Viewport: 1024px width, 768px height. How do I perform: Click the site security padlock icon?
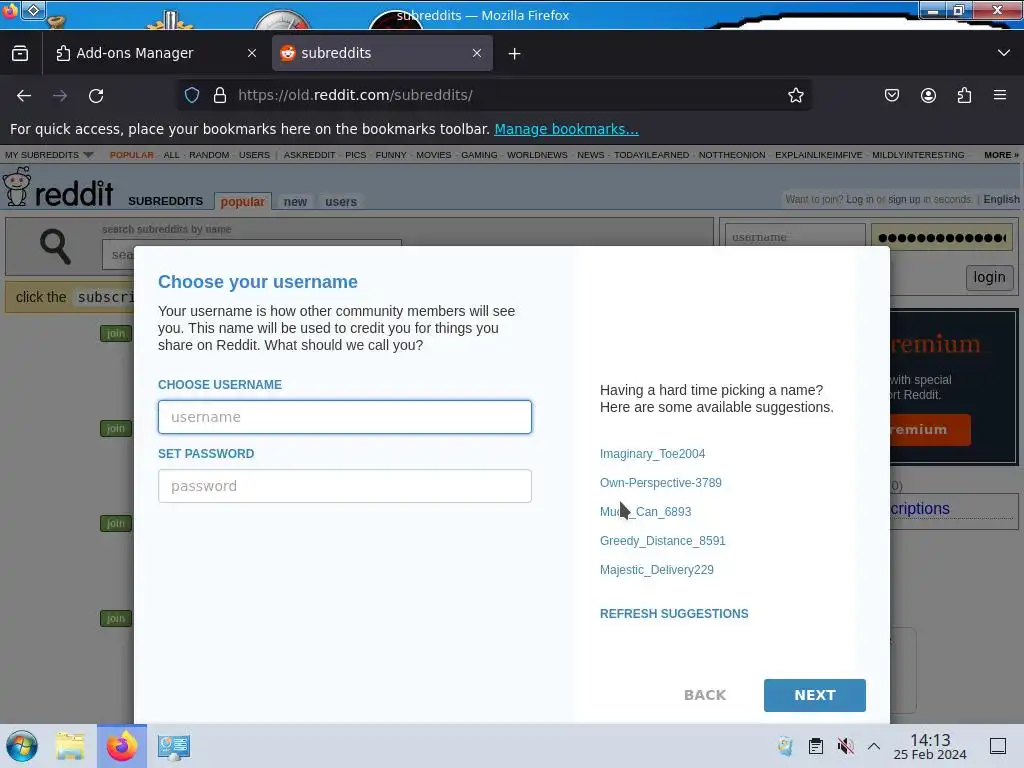(220, 95)
